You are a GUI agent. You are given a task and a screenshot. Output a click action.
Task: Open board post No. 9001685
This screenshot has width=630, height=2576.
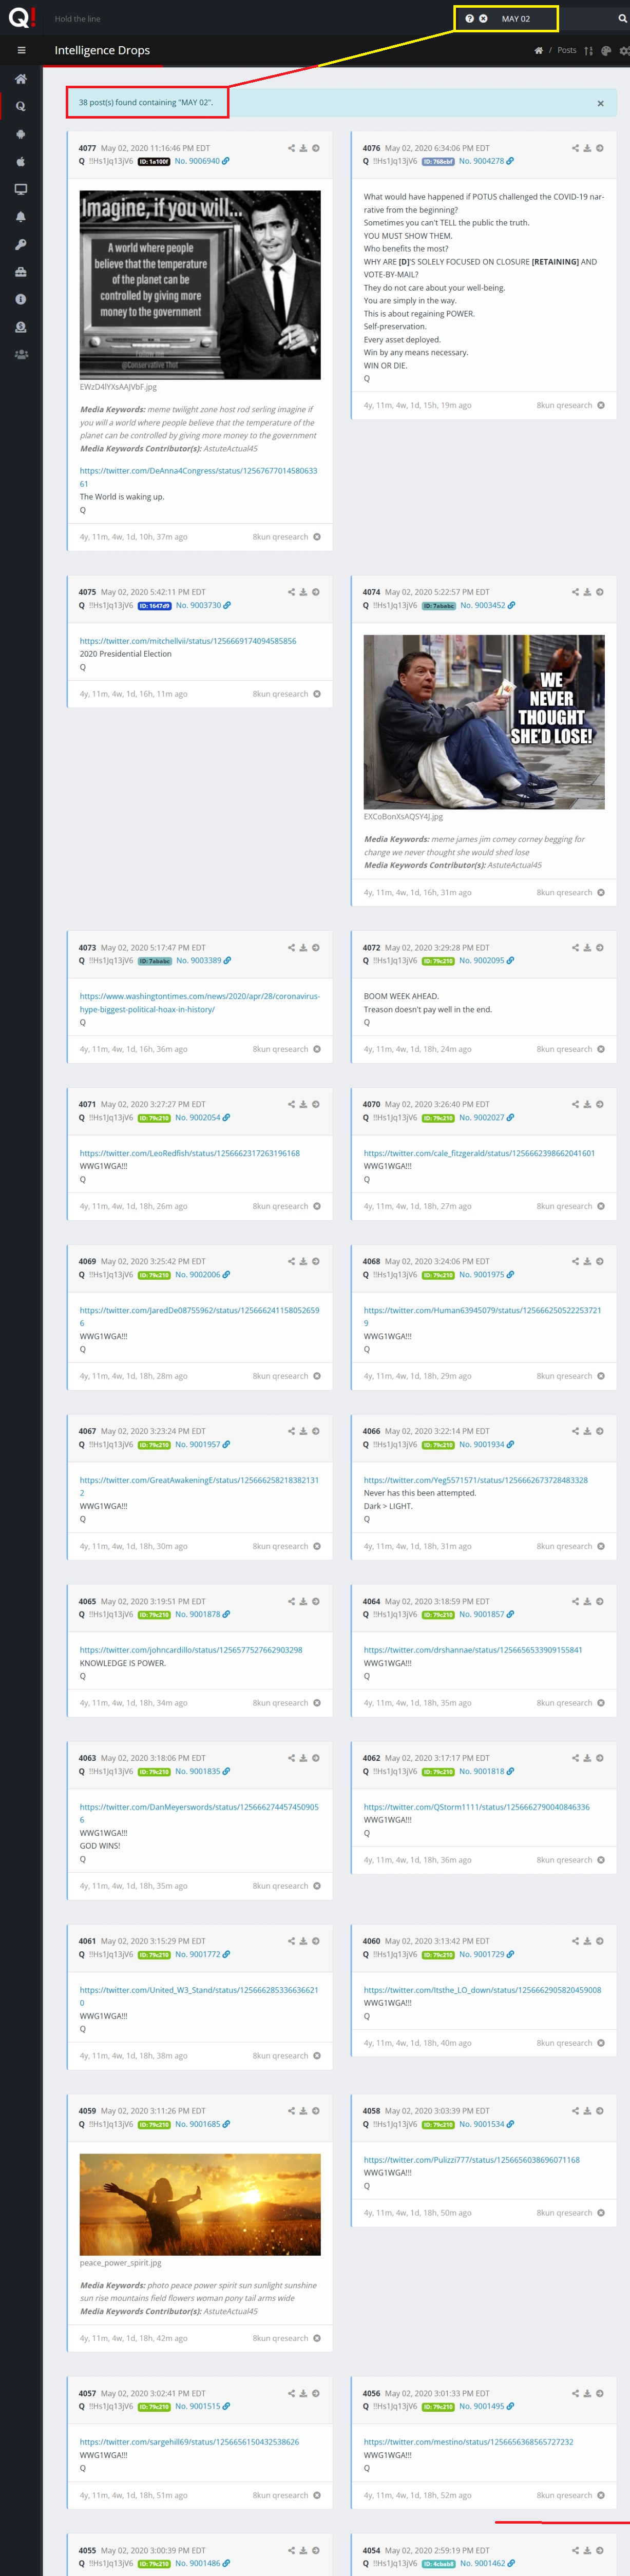pos(202,2124)
